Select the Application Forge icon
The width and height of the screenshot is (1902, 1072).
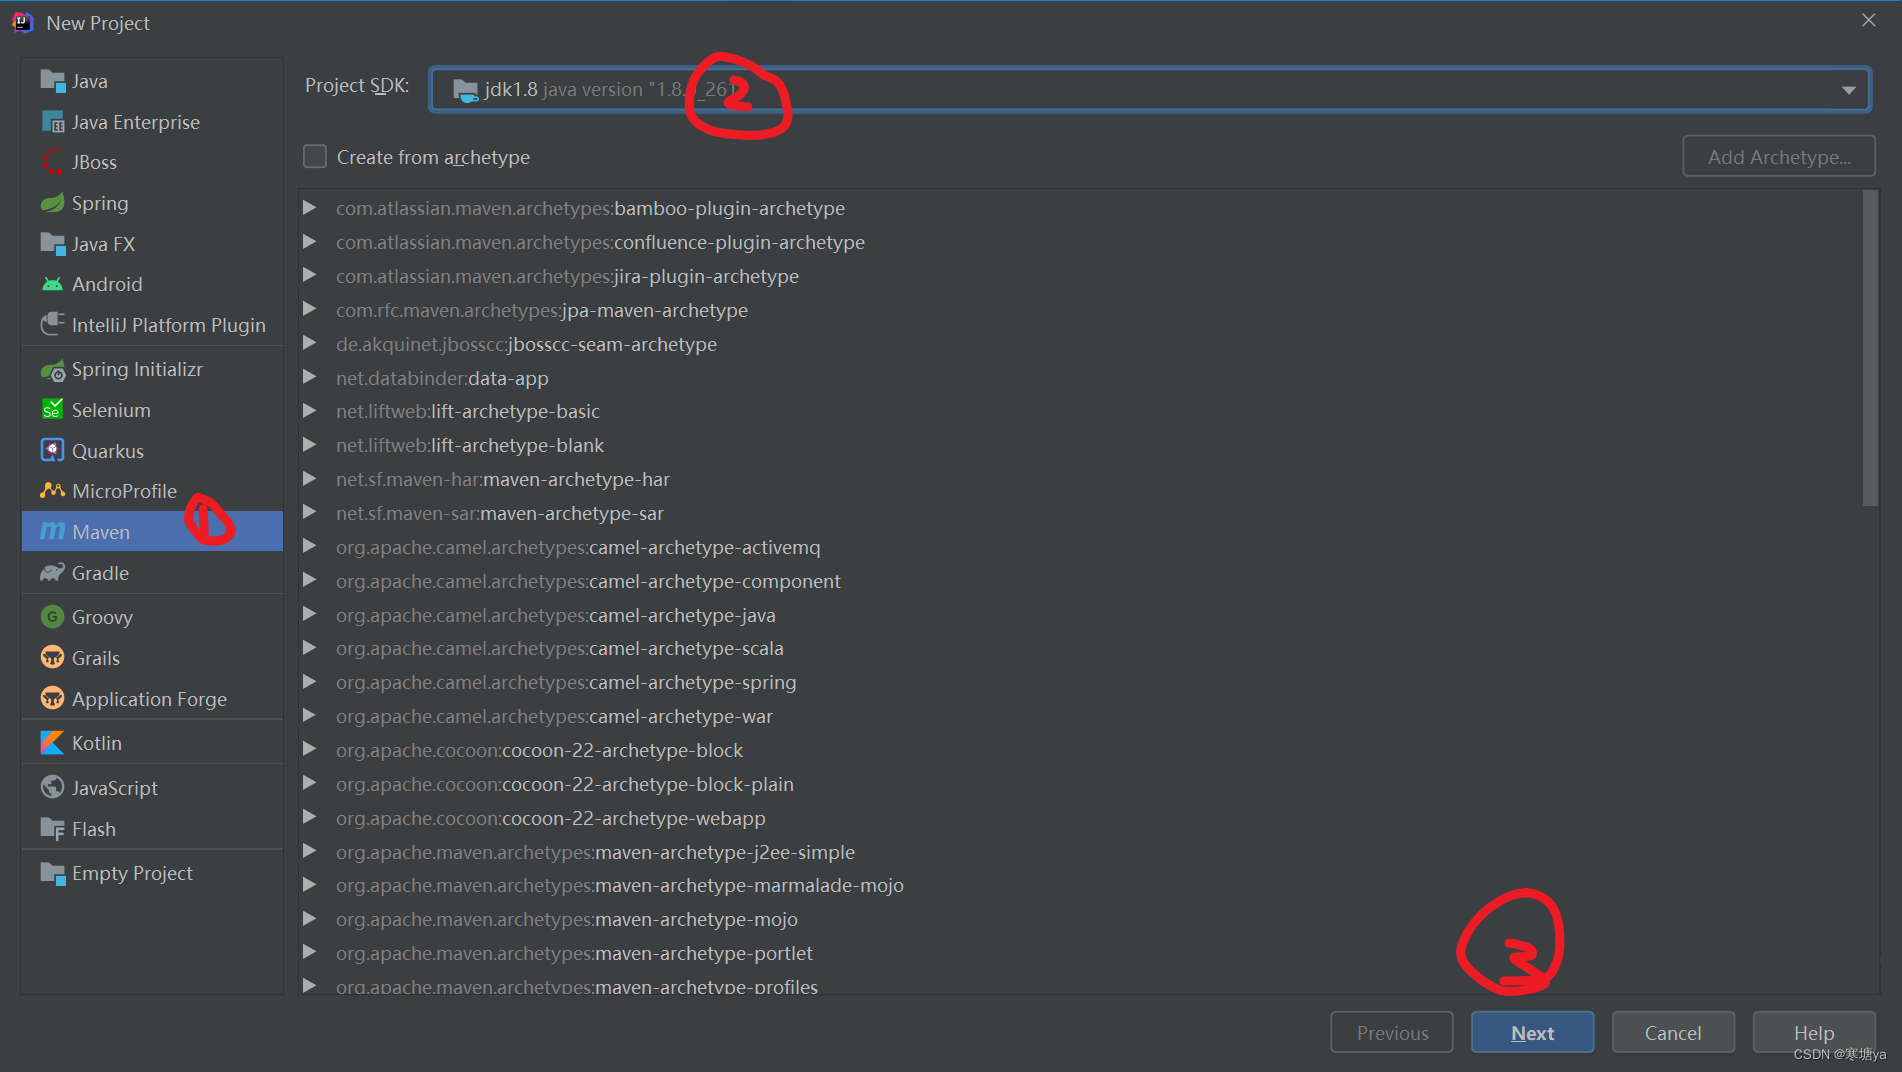pyautogui.click(x=52, y=699)
